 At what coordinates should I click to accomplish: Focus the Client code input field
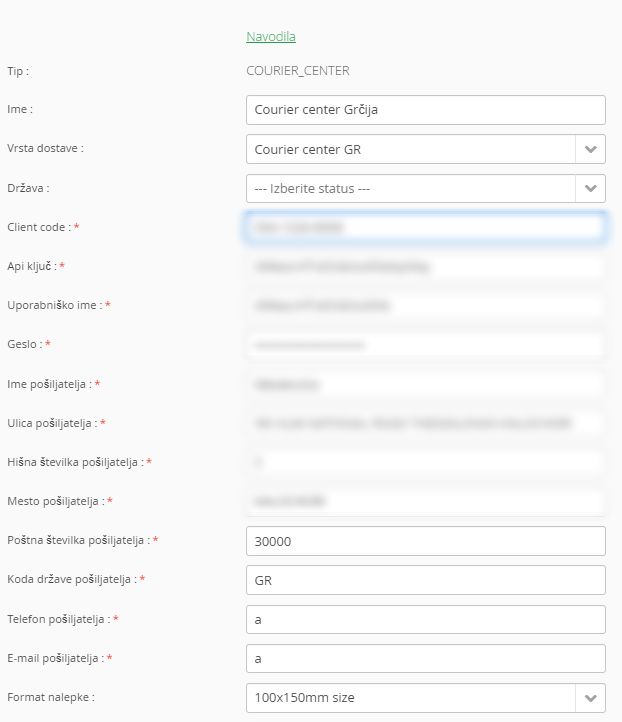(x=425, y=227)
